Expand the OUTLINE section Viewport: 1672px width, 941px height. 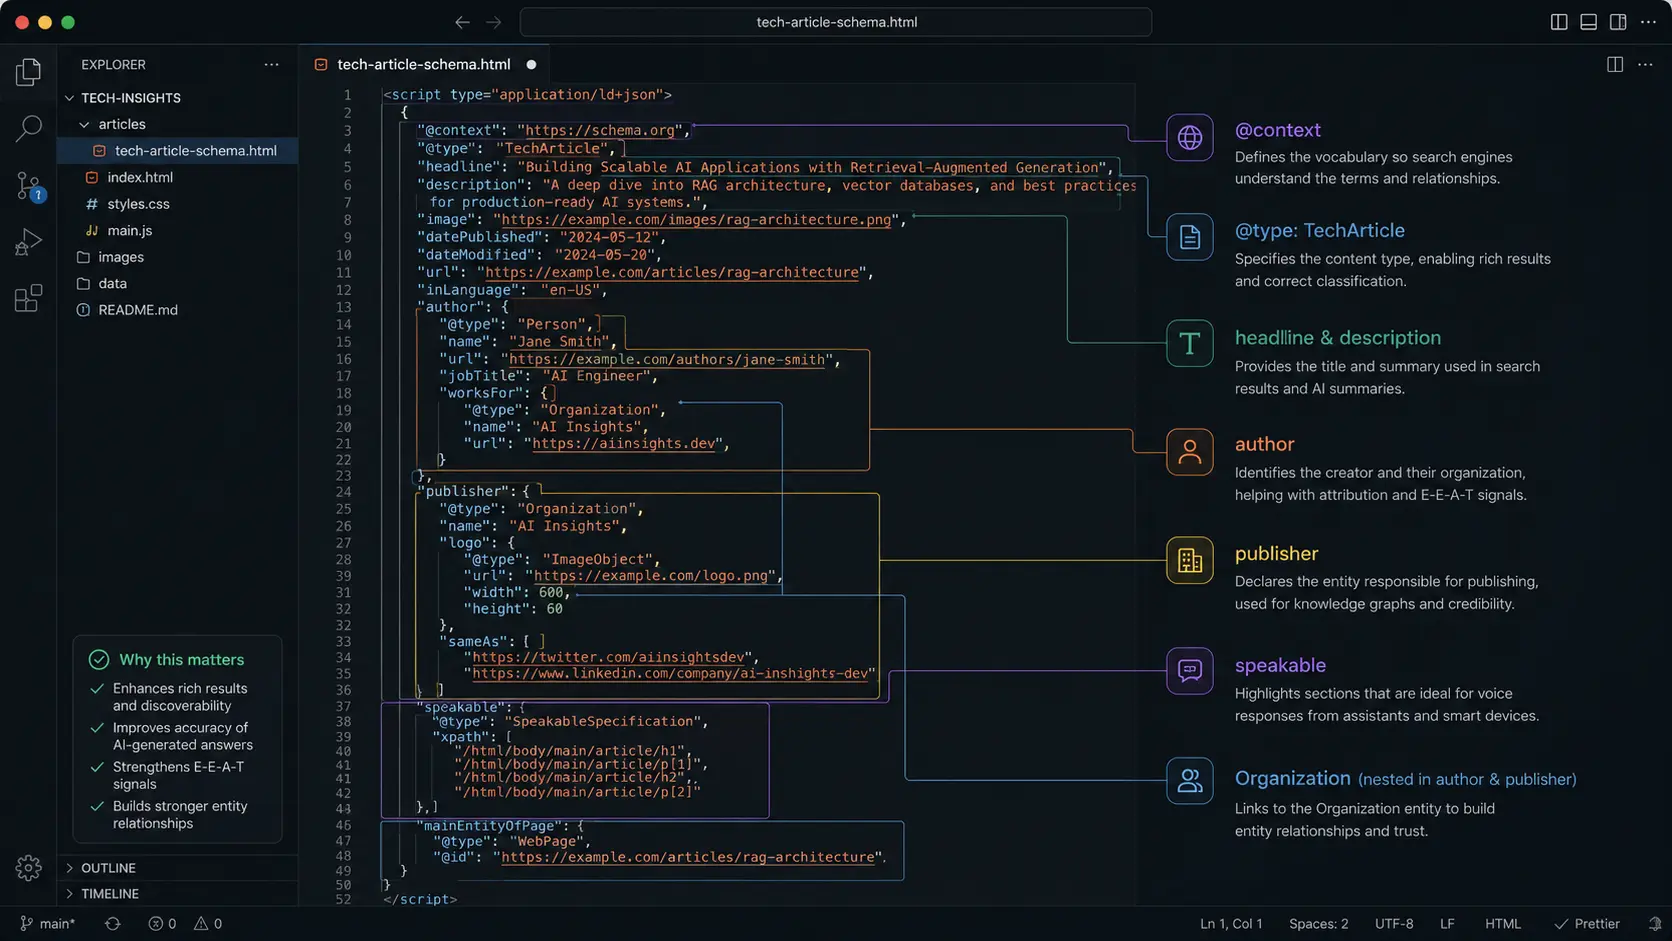[177, 868]
